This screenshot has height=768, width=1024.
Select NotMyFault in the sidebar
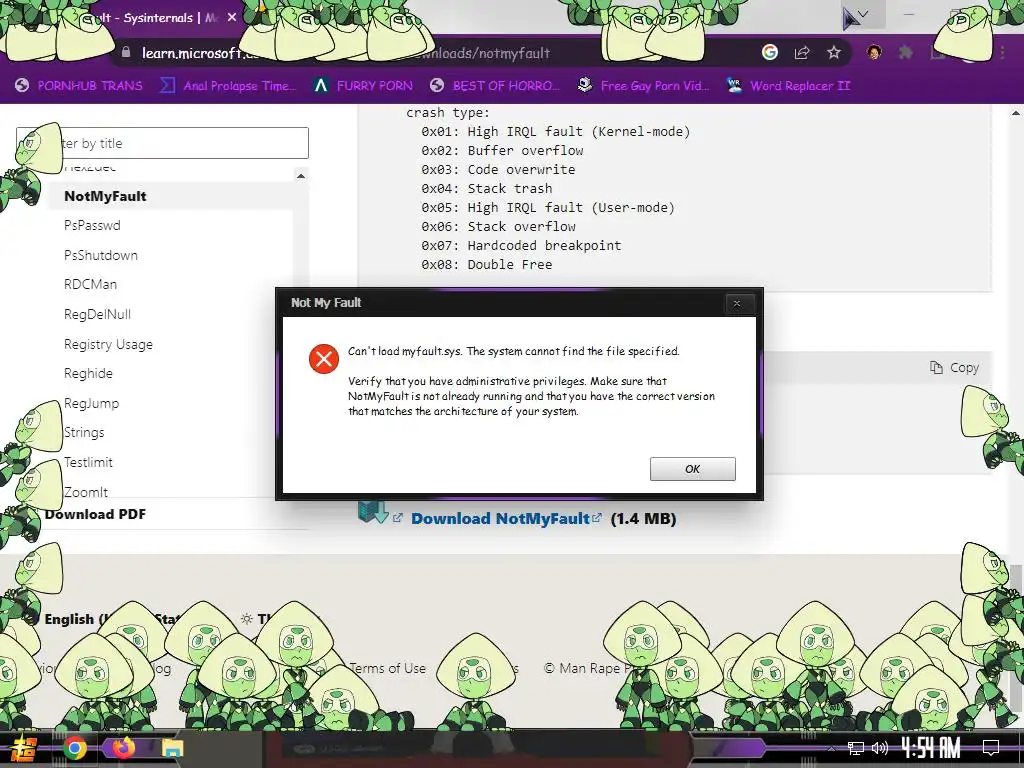[x=105, y=196]
